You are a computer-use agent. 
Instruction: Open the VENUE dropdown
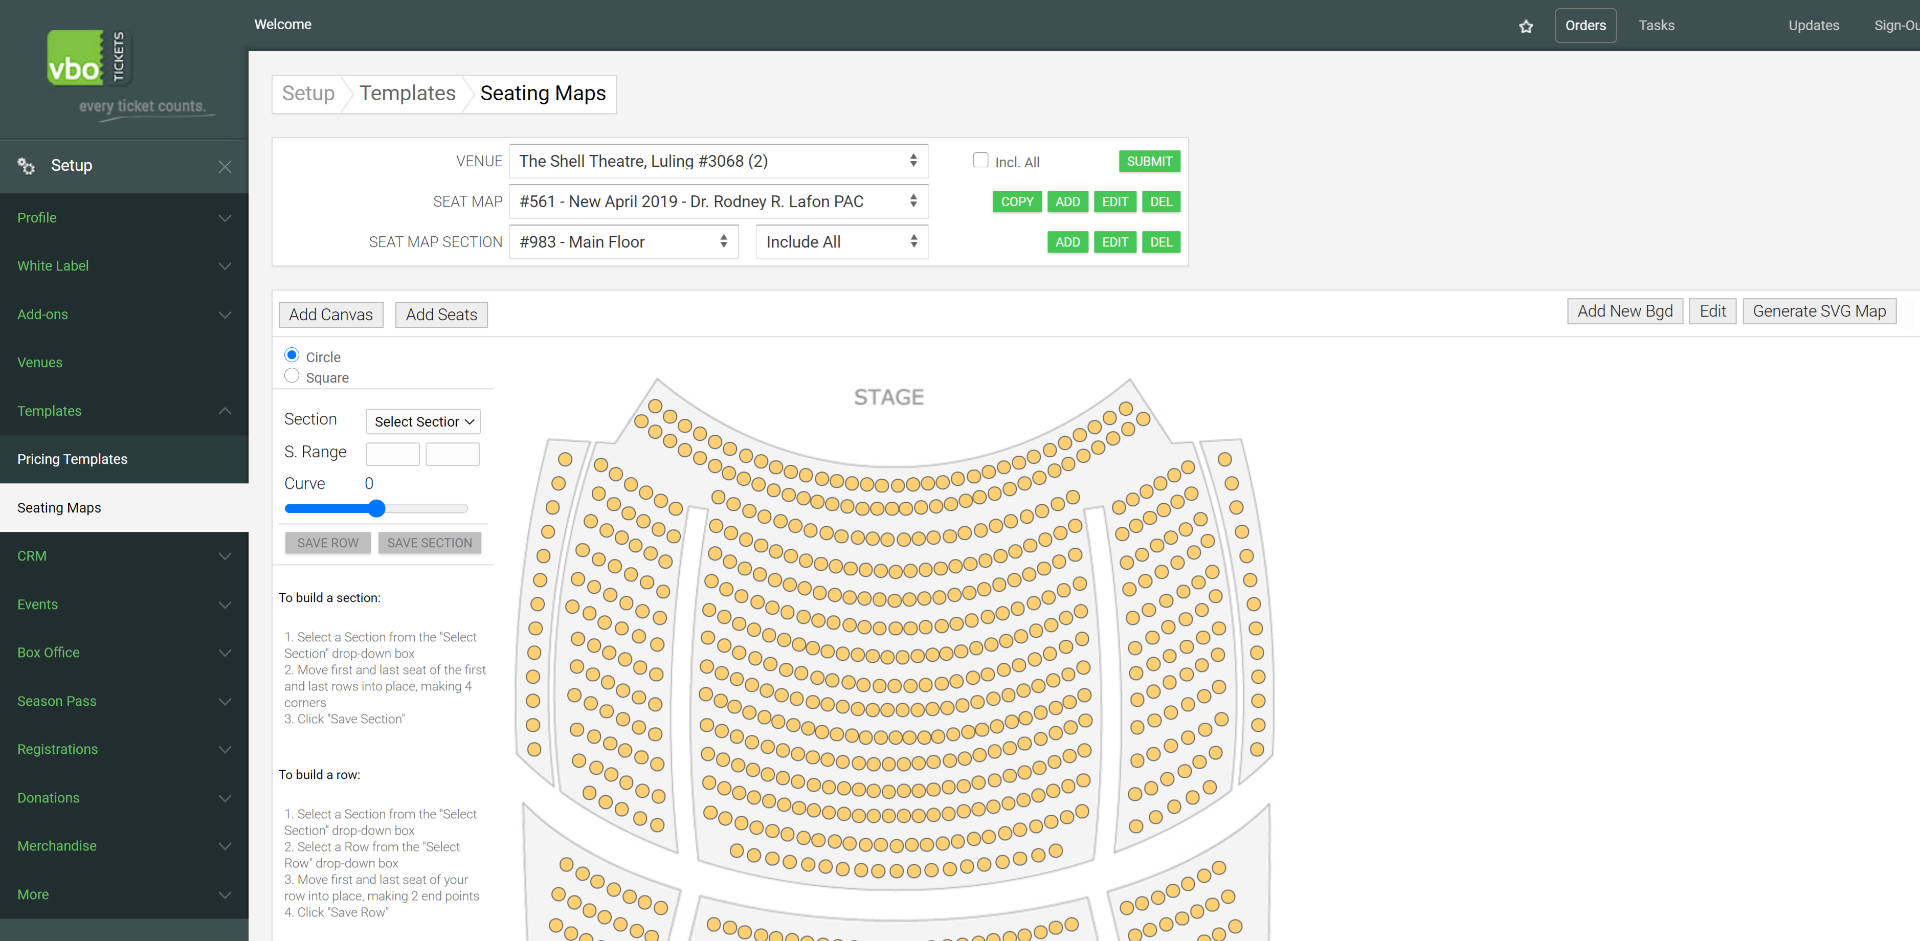click(x=717, y=161)
